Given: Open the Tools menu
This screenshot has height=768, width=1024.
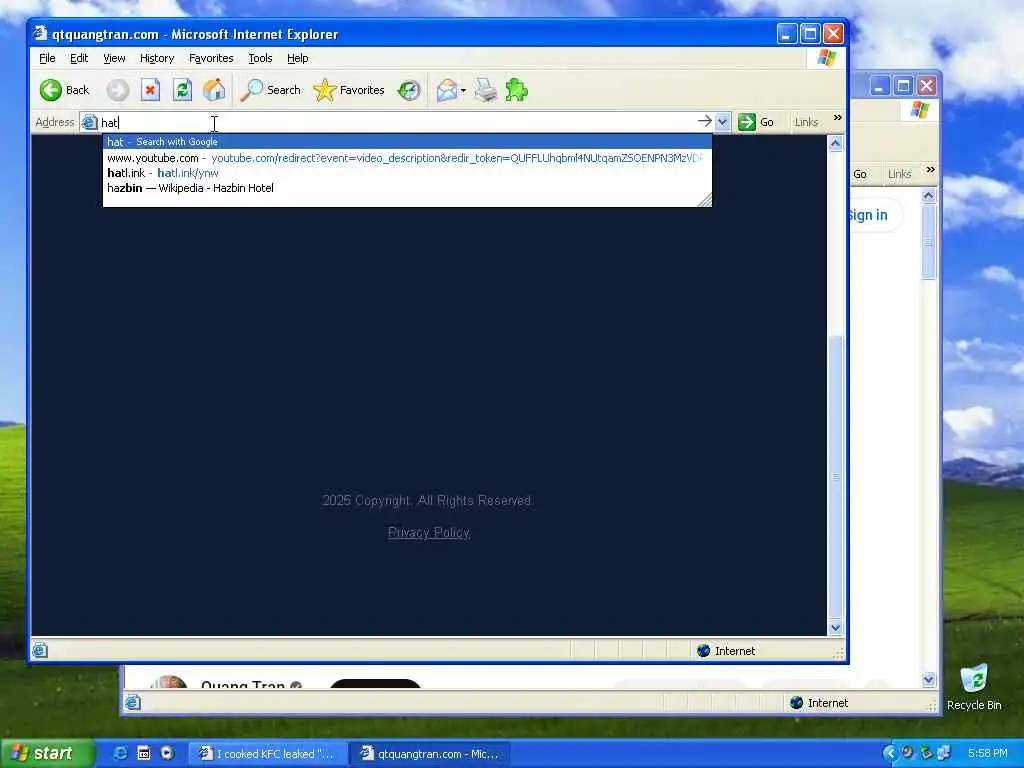Looking at the screenshot, I should pos(260,58).
